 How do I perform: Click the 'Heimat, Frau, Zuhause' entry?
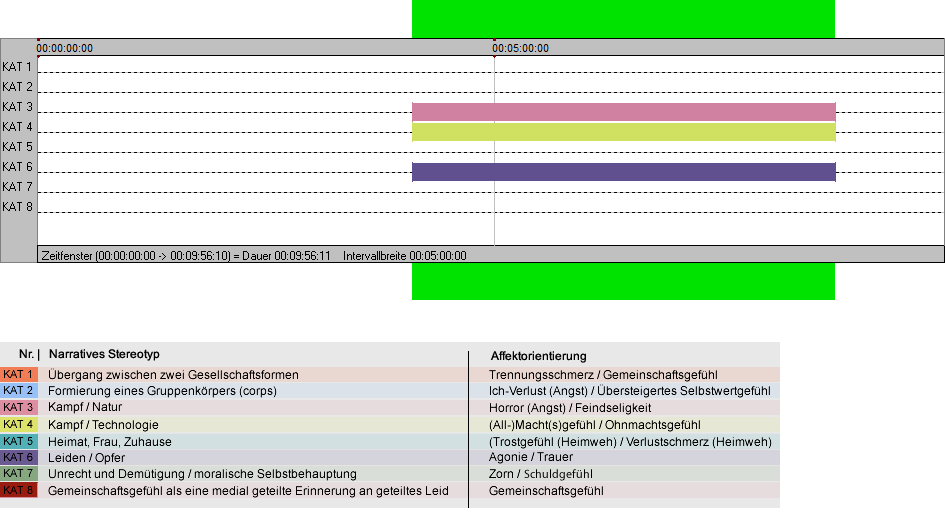[110, 442]
